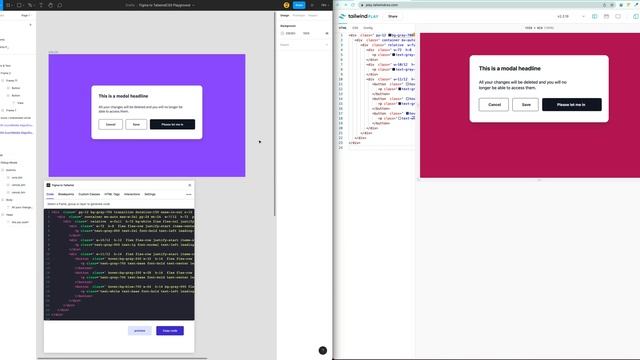Click the text-gray color swatch on editor line 5
The width and height of the screenshot is (640, 360).
click(394, 55)
